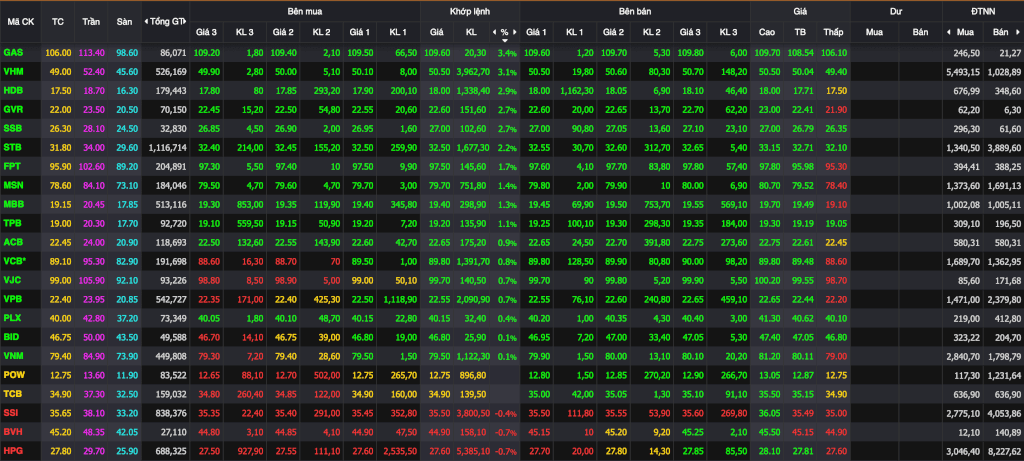
Task: Click the Mua header under Dư
Action: pyautogui.click(x=874, y=31)
